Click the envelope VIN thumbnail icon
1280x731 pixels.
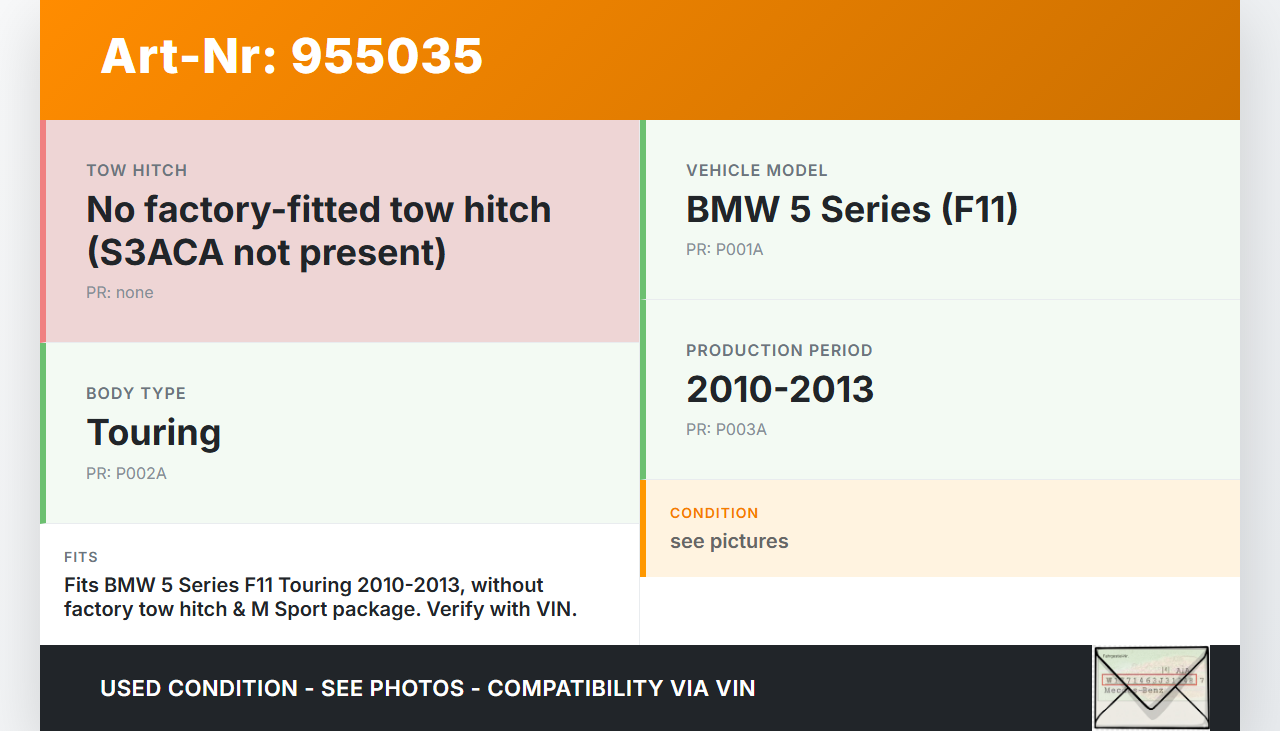pyautogui.click(x=1151, y=687)
